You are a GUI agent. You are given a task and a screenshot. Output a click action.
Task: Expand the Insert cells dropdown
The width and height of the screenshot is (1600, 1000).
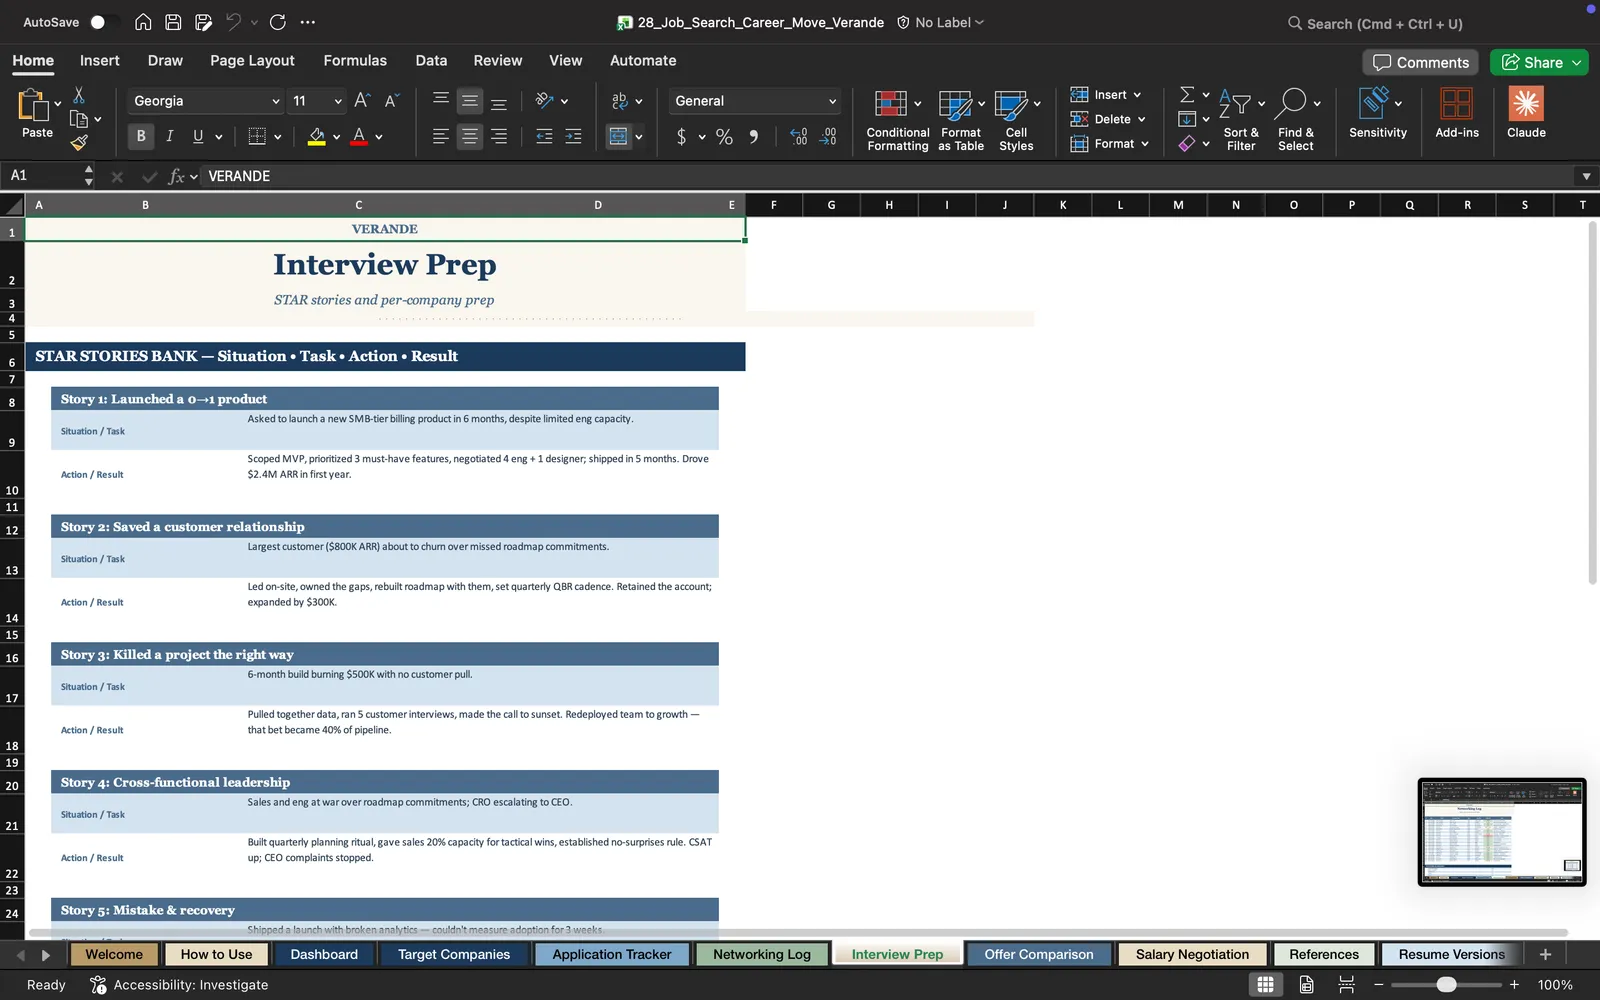pos(1137,95)
